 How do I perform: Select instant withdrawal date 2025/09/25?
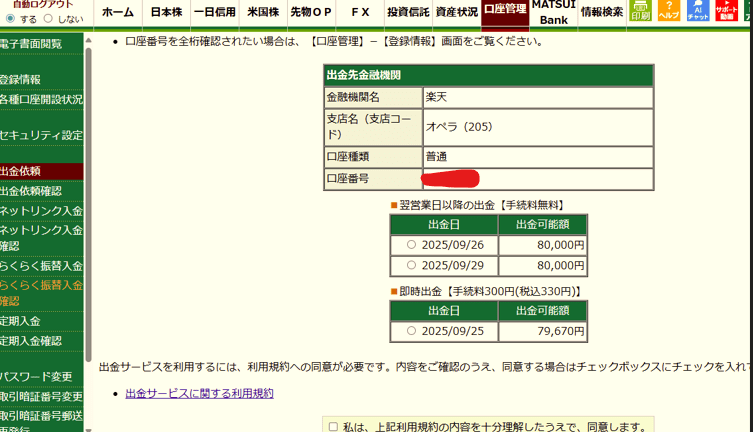click(411, 331)
